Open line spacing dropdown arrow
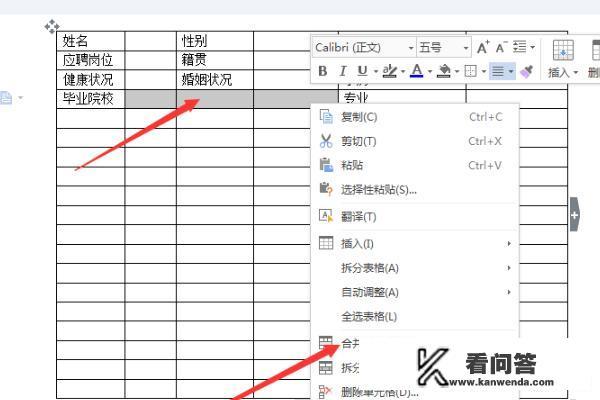600x400 pixels. click(x=532, y=48)
